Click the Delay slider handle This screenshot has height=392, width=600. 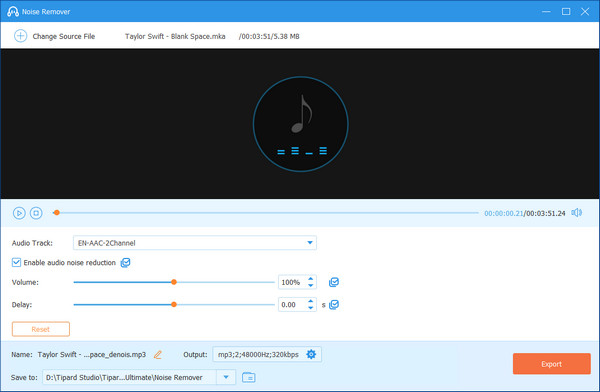(x=174, y=305)
